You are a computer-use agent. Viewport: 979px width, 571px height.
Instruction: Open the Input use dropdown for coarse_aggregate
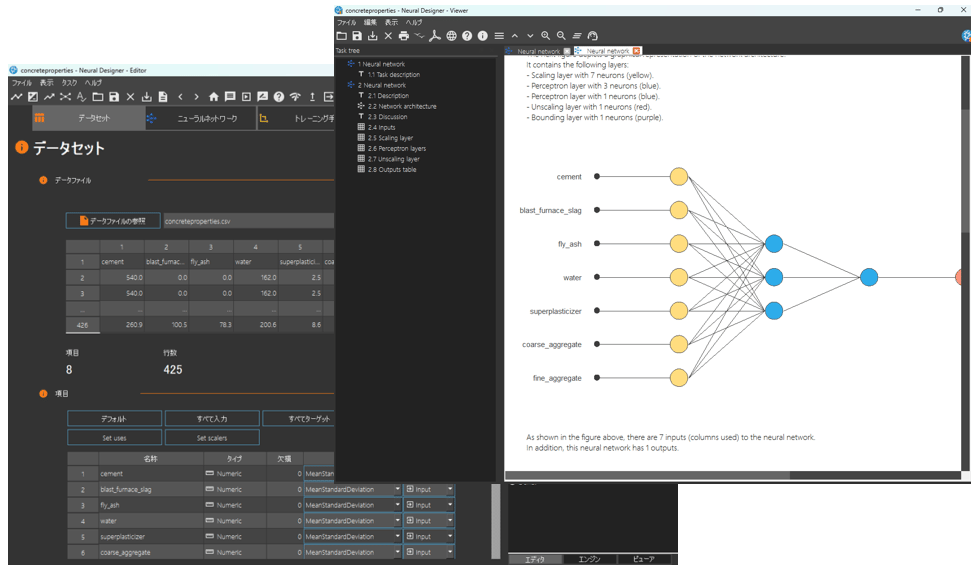click(430, 552)
